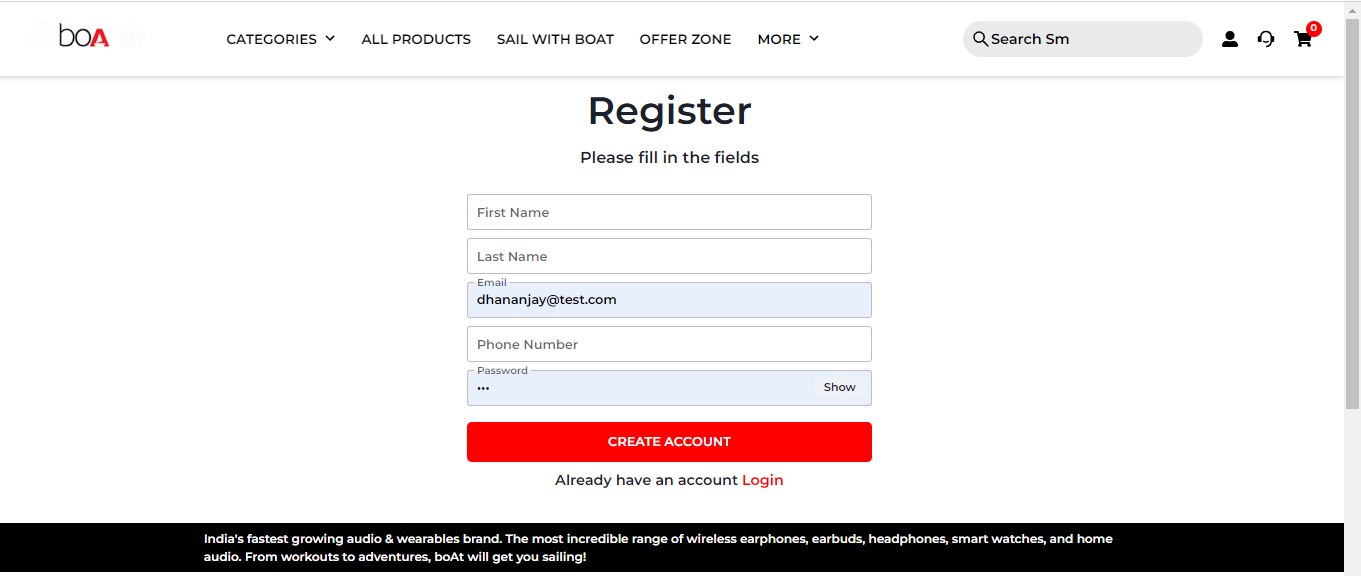Open the shopping cart icon
Viewport: 1361px width, 576px height.
(1302, 40)
